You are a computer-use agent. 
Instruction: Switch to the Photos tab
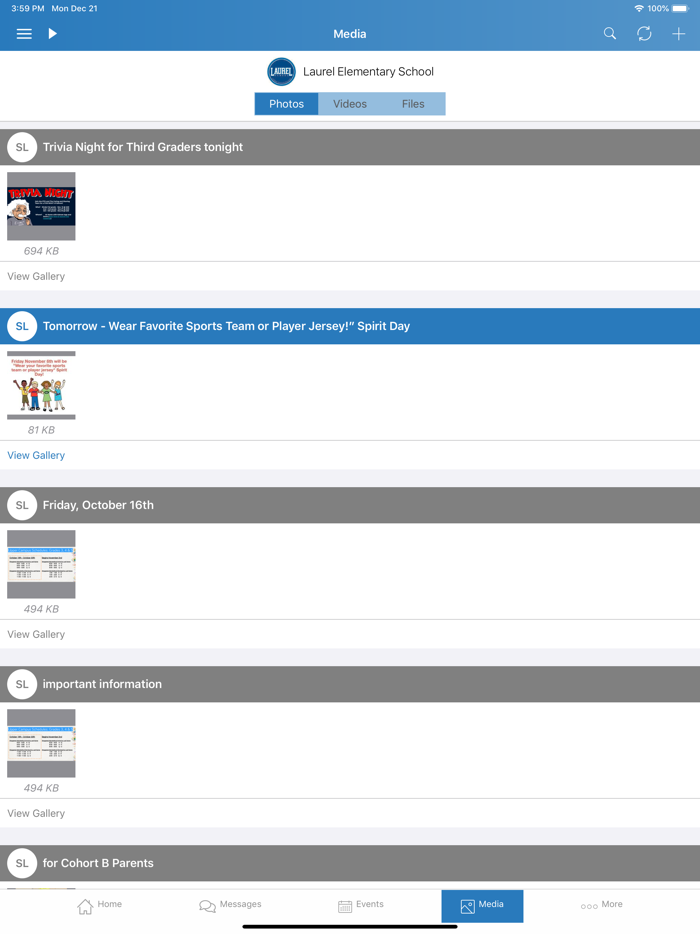(x=287, y=104)
